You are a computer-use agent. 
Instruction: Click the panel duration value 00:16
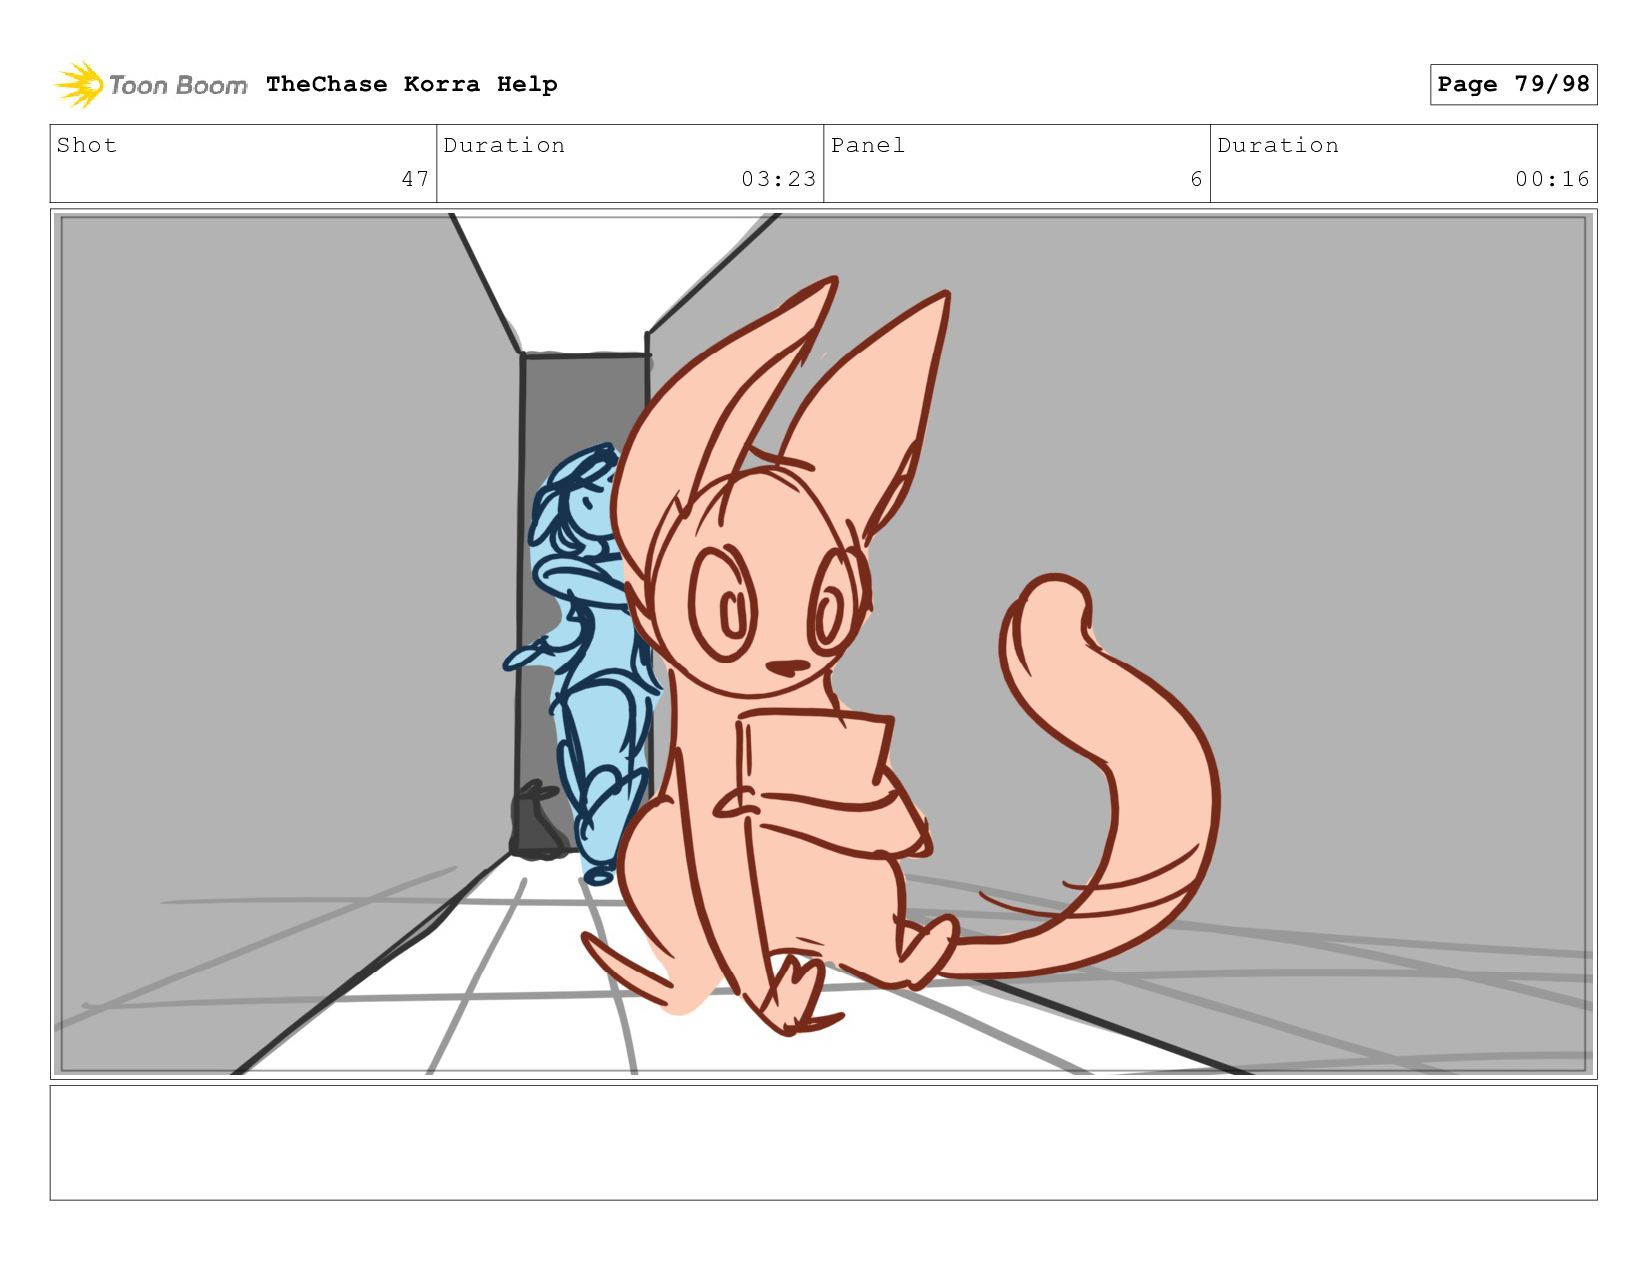coord(1552,179)
